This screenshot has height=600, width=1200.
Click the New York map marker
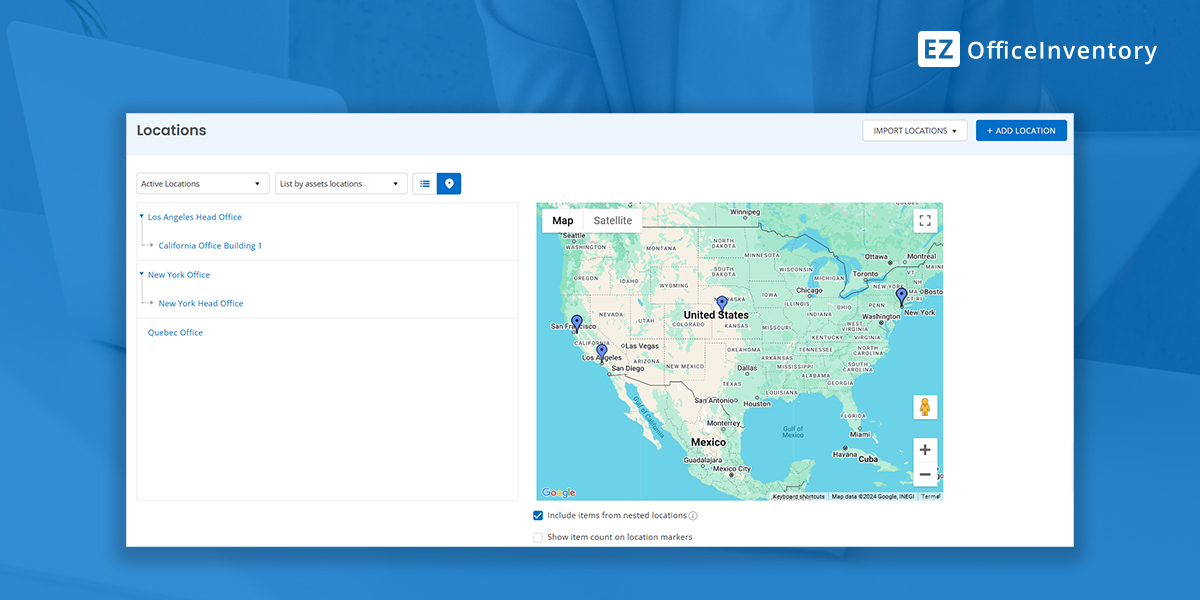pyautogui.click(x=901, y=297)
